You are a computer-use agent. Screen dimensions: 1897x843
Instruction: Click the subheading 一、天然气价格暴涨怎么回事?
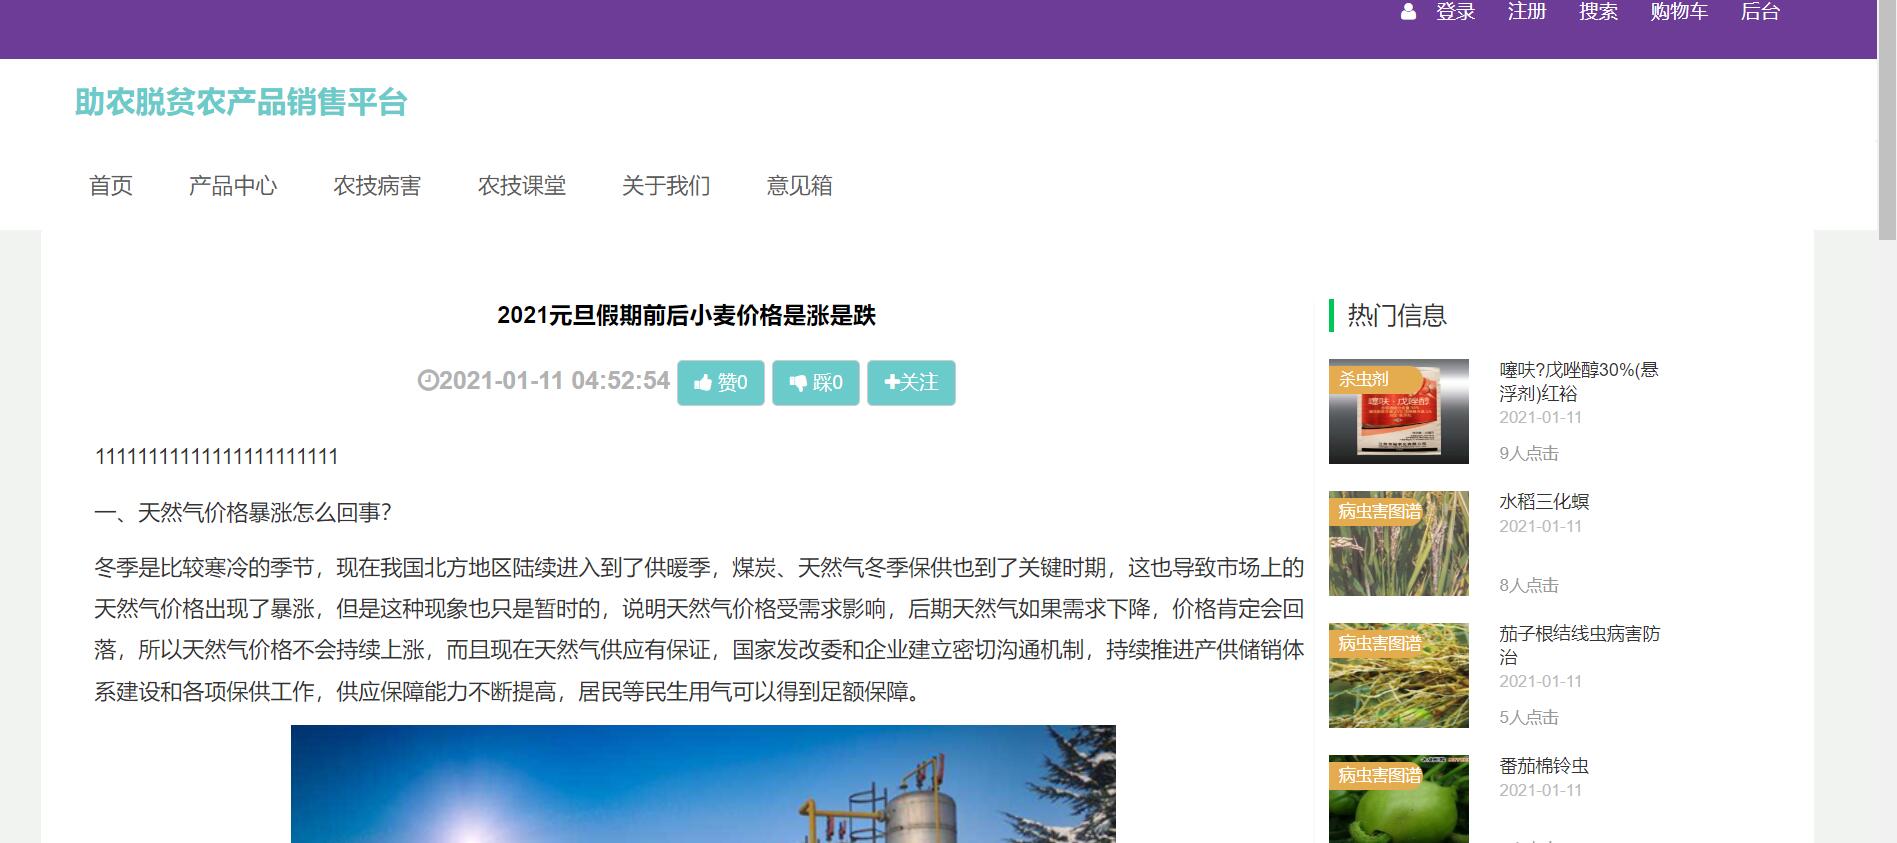coord(242,513)
